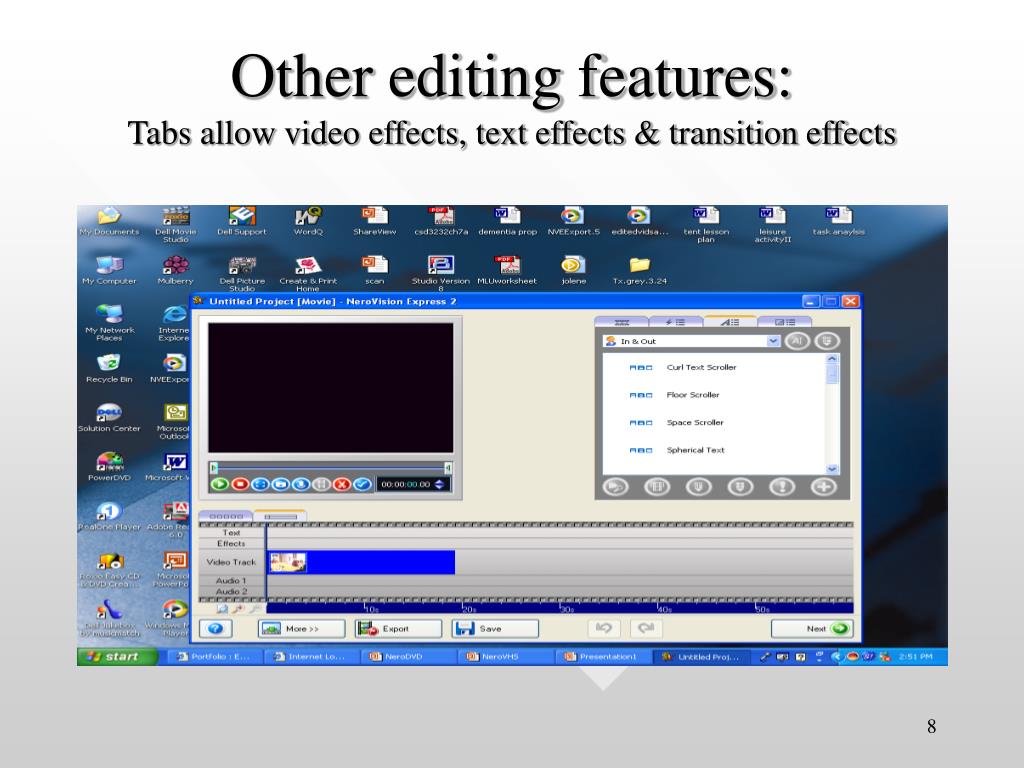Viewport: 1024px width, 768px height.
Task: Click the effects list scroll up arrow
Action: 831,359
